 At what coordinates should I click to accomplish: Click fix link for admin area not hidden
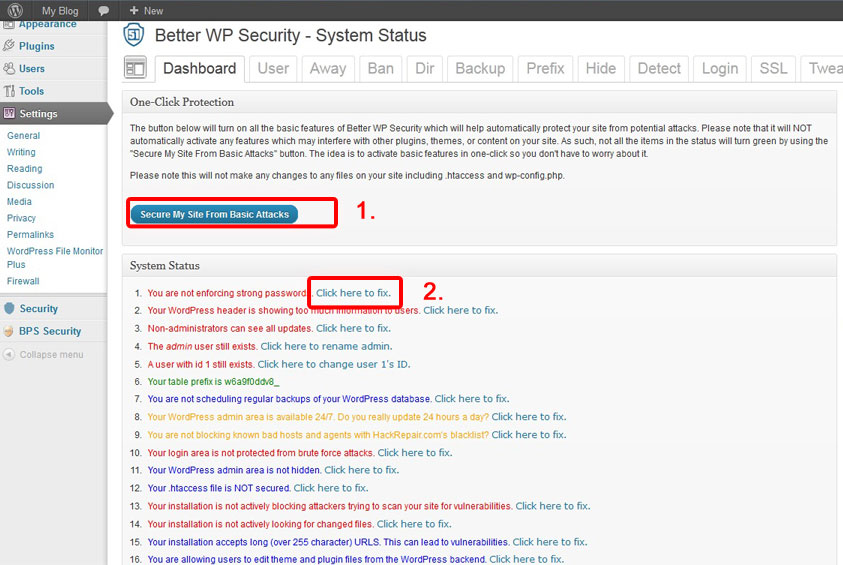pyautogui.click(x=362, y=470)
